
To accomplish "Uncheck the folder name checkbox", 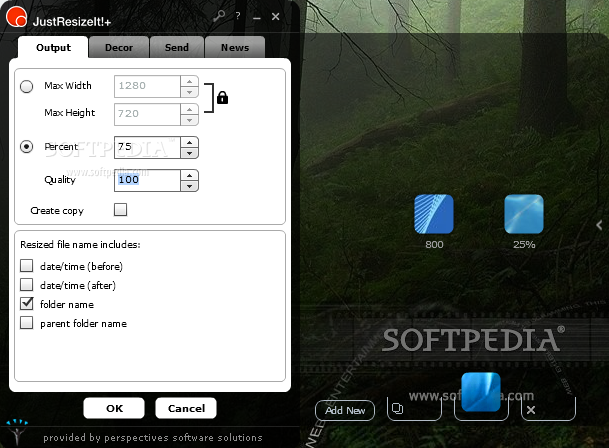I will click(26, 303).
